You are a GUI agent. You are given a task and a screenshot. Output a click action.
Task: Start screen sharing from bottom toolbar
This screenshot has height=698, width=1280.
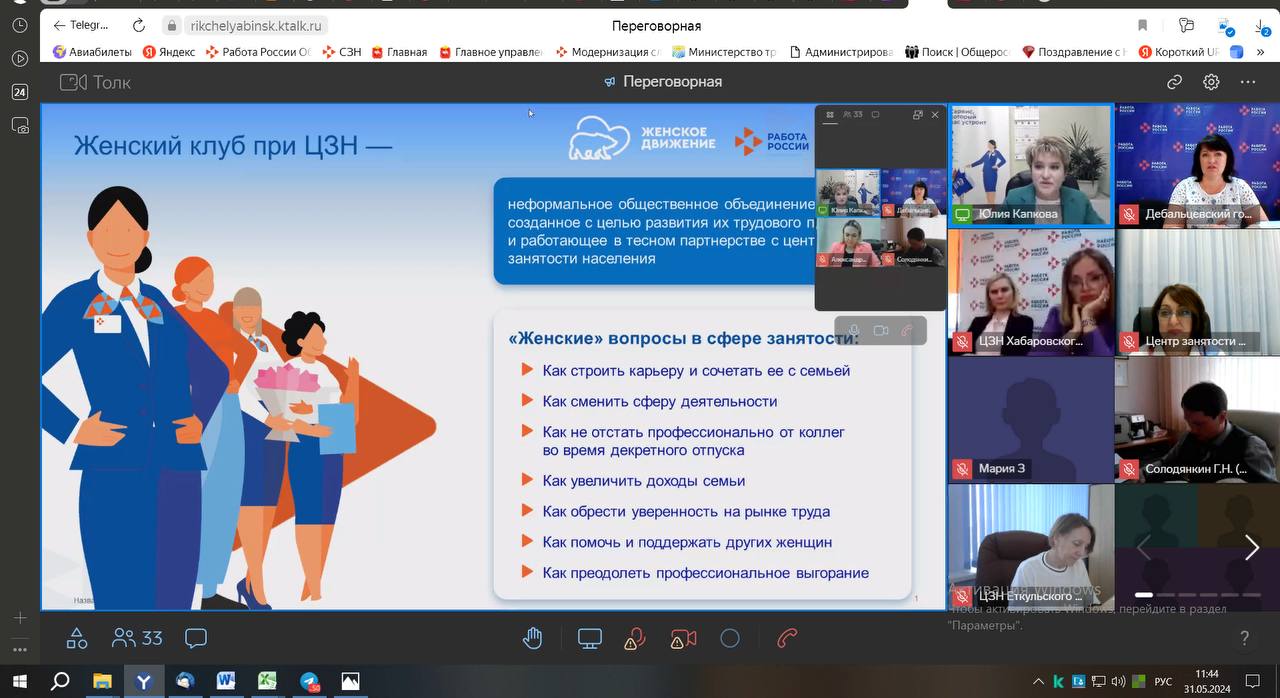[x=589, y=638]
